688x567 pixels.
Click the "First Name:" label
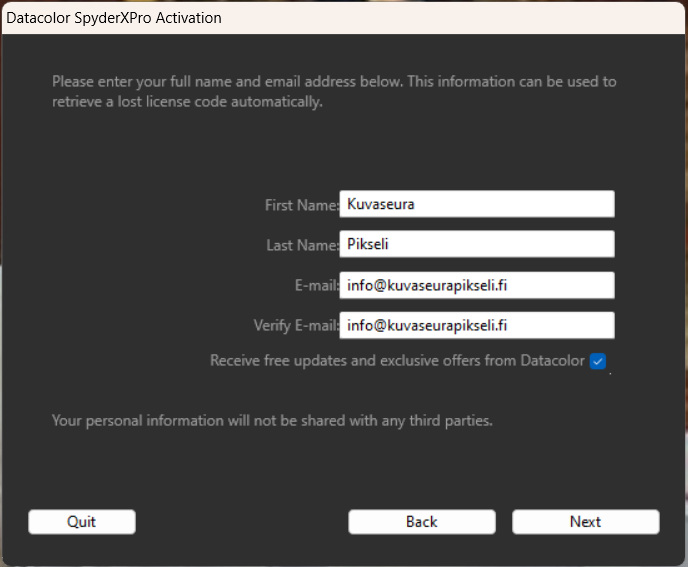pos(302,205)
